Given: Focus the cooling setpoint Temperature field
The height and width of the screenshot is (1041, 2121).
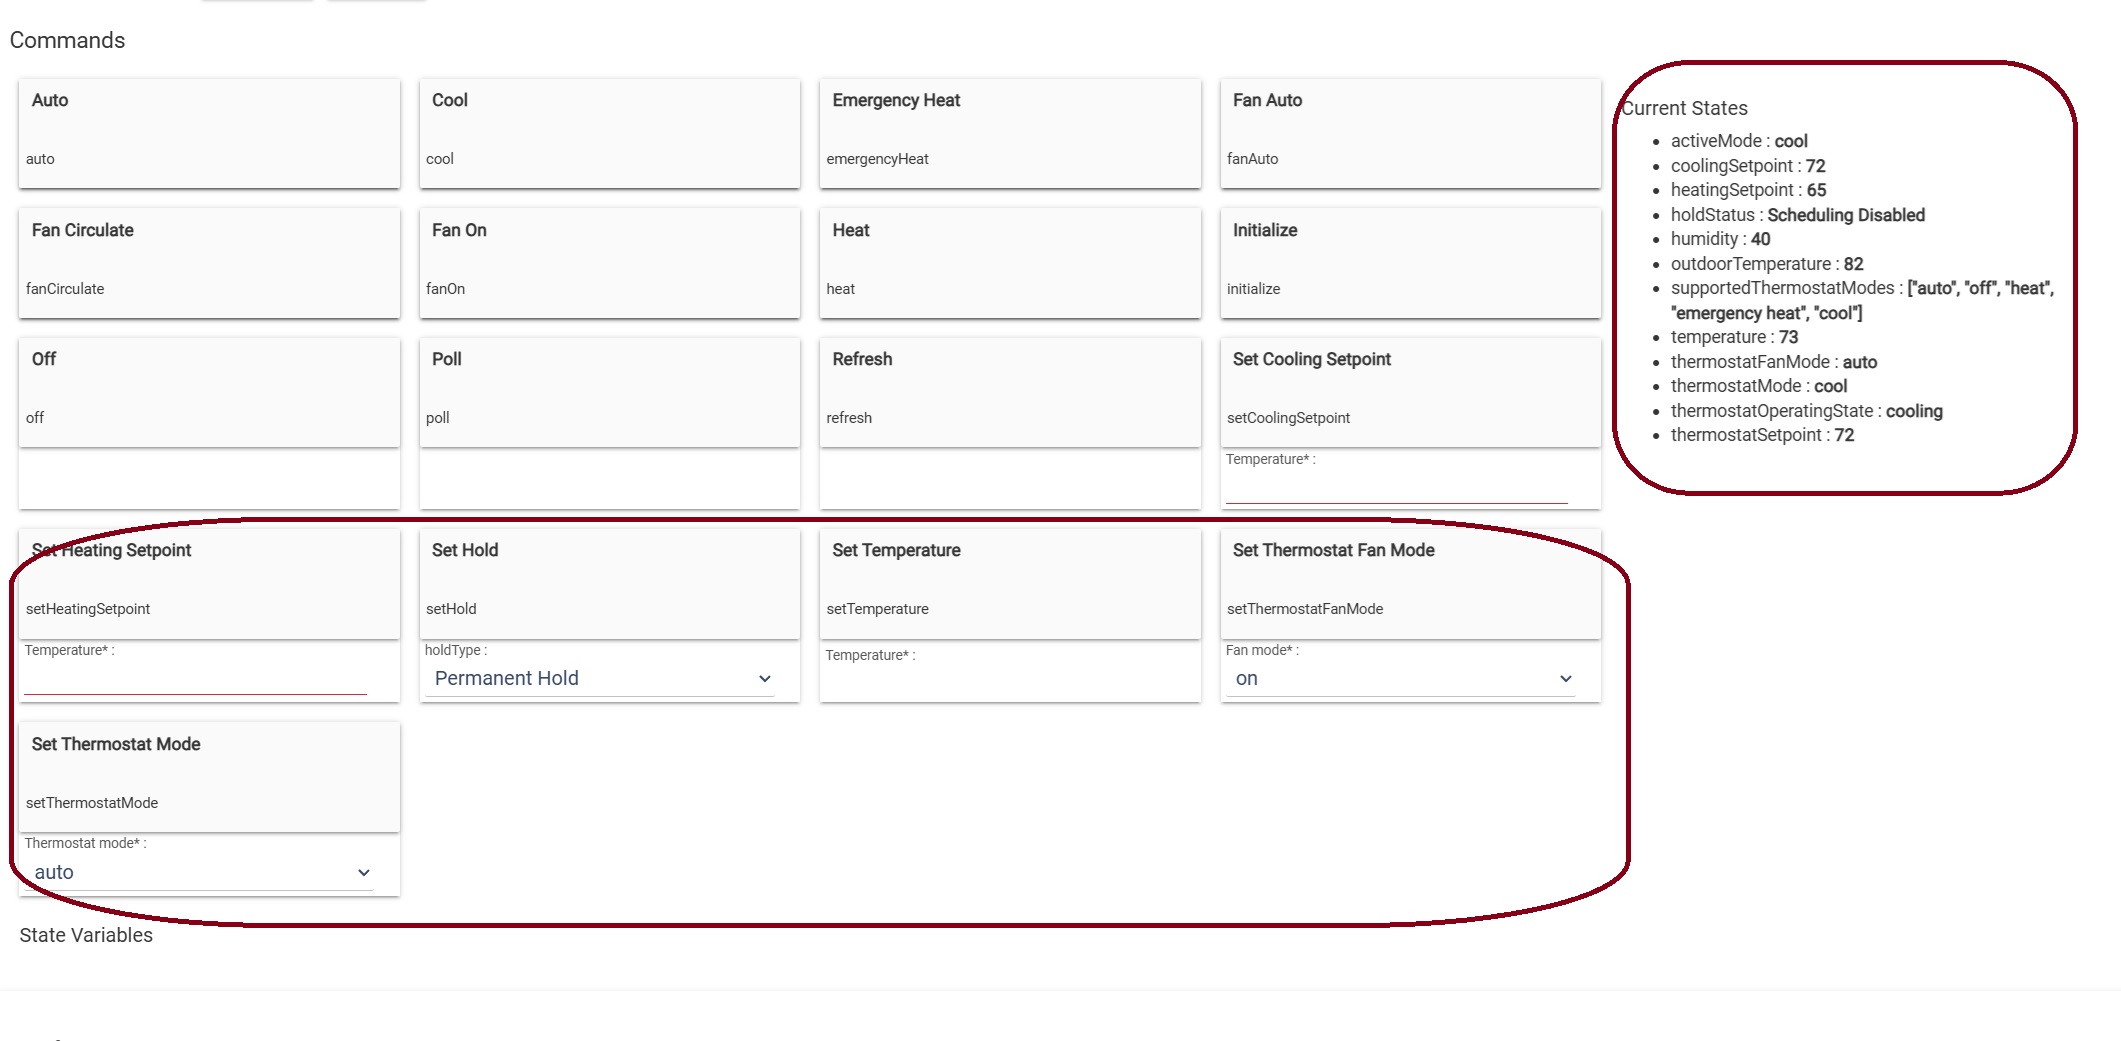Looking at the screenshot, I should click(x=1396, y=487).
